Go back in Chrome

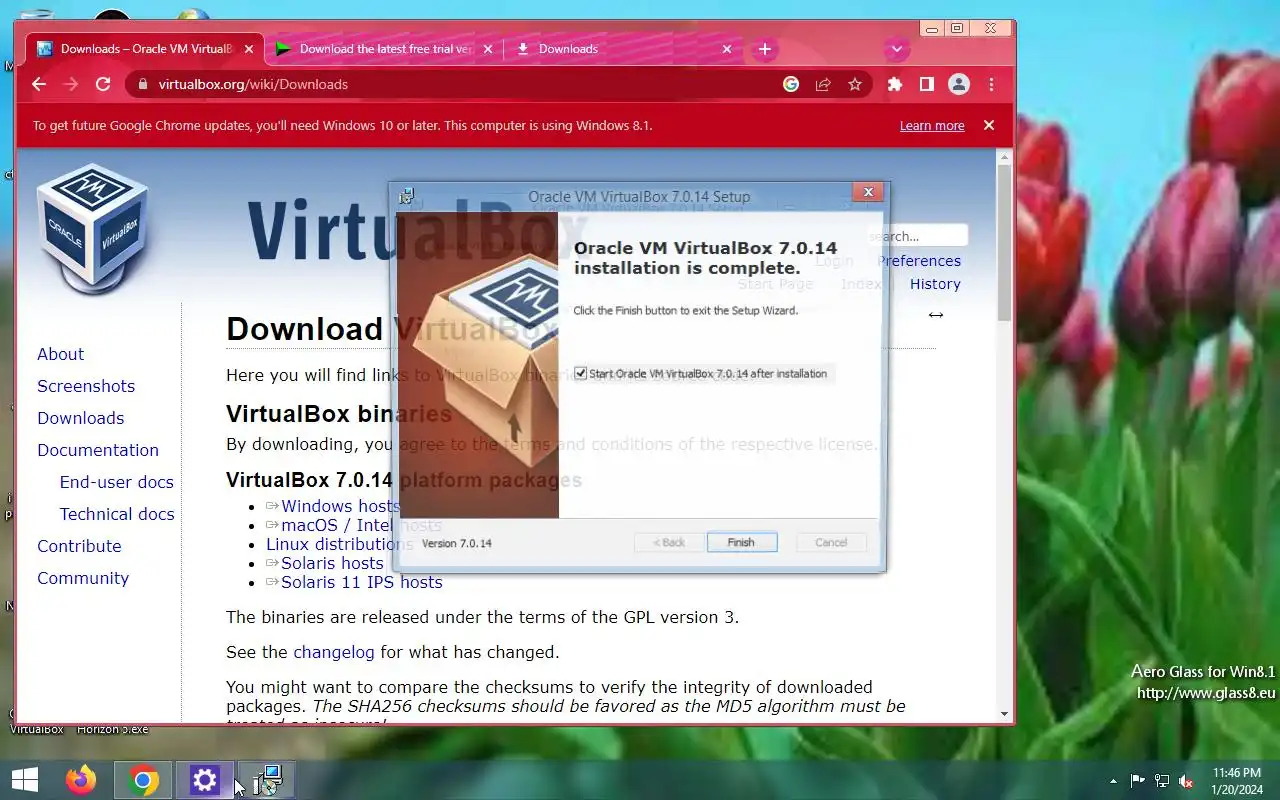coord(39,84)
